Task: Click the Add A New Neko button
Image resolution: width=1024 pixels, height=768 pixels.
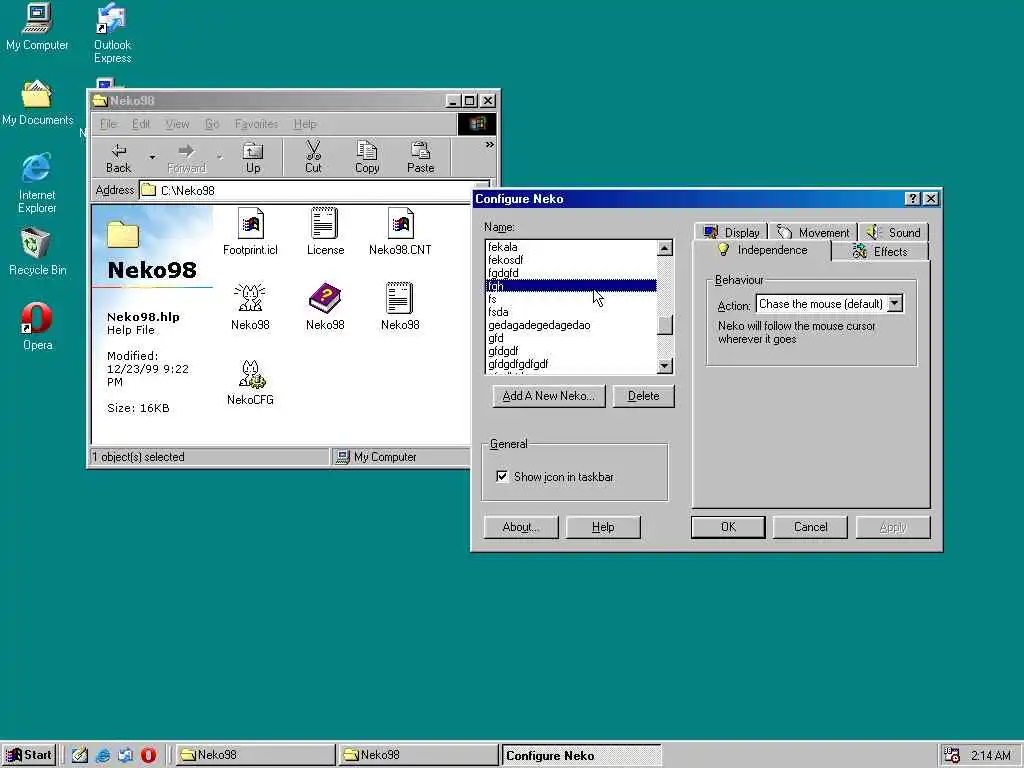Action: (x=549, y=396)
